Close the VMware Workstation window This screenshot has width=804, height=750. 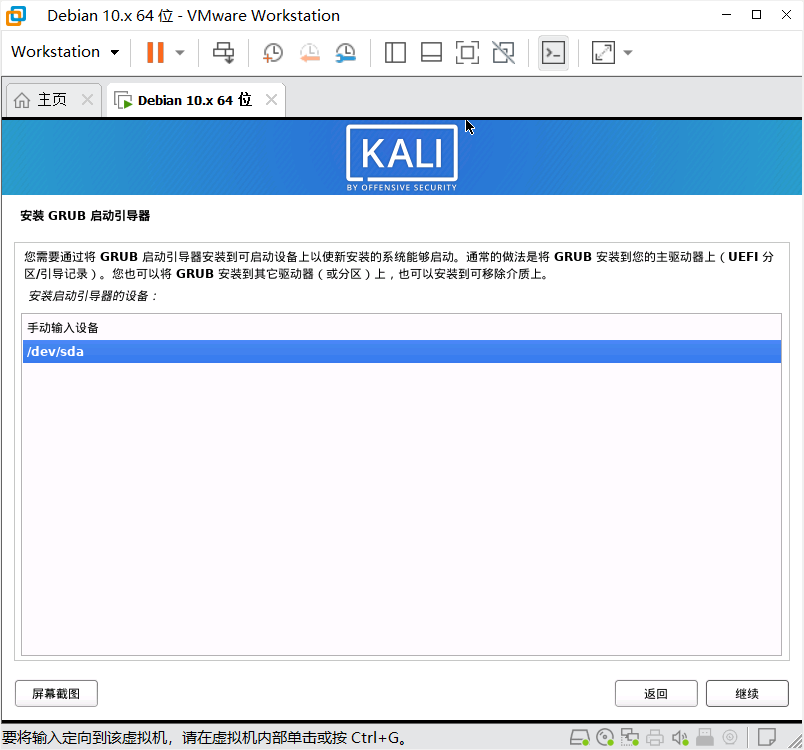[x=786, y=15]
